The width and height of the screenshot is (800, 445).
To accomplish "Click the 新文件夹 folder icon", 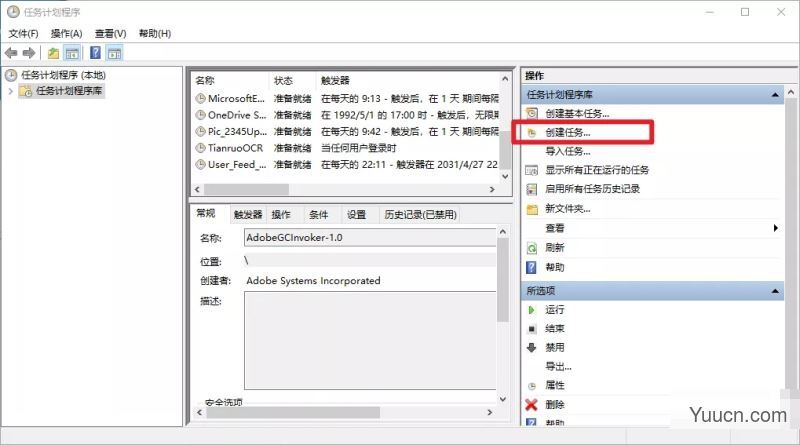I will 532,209.
